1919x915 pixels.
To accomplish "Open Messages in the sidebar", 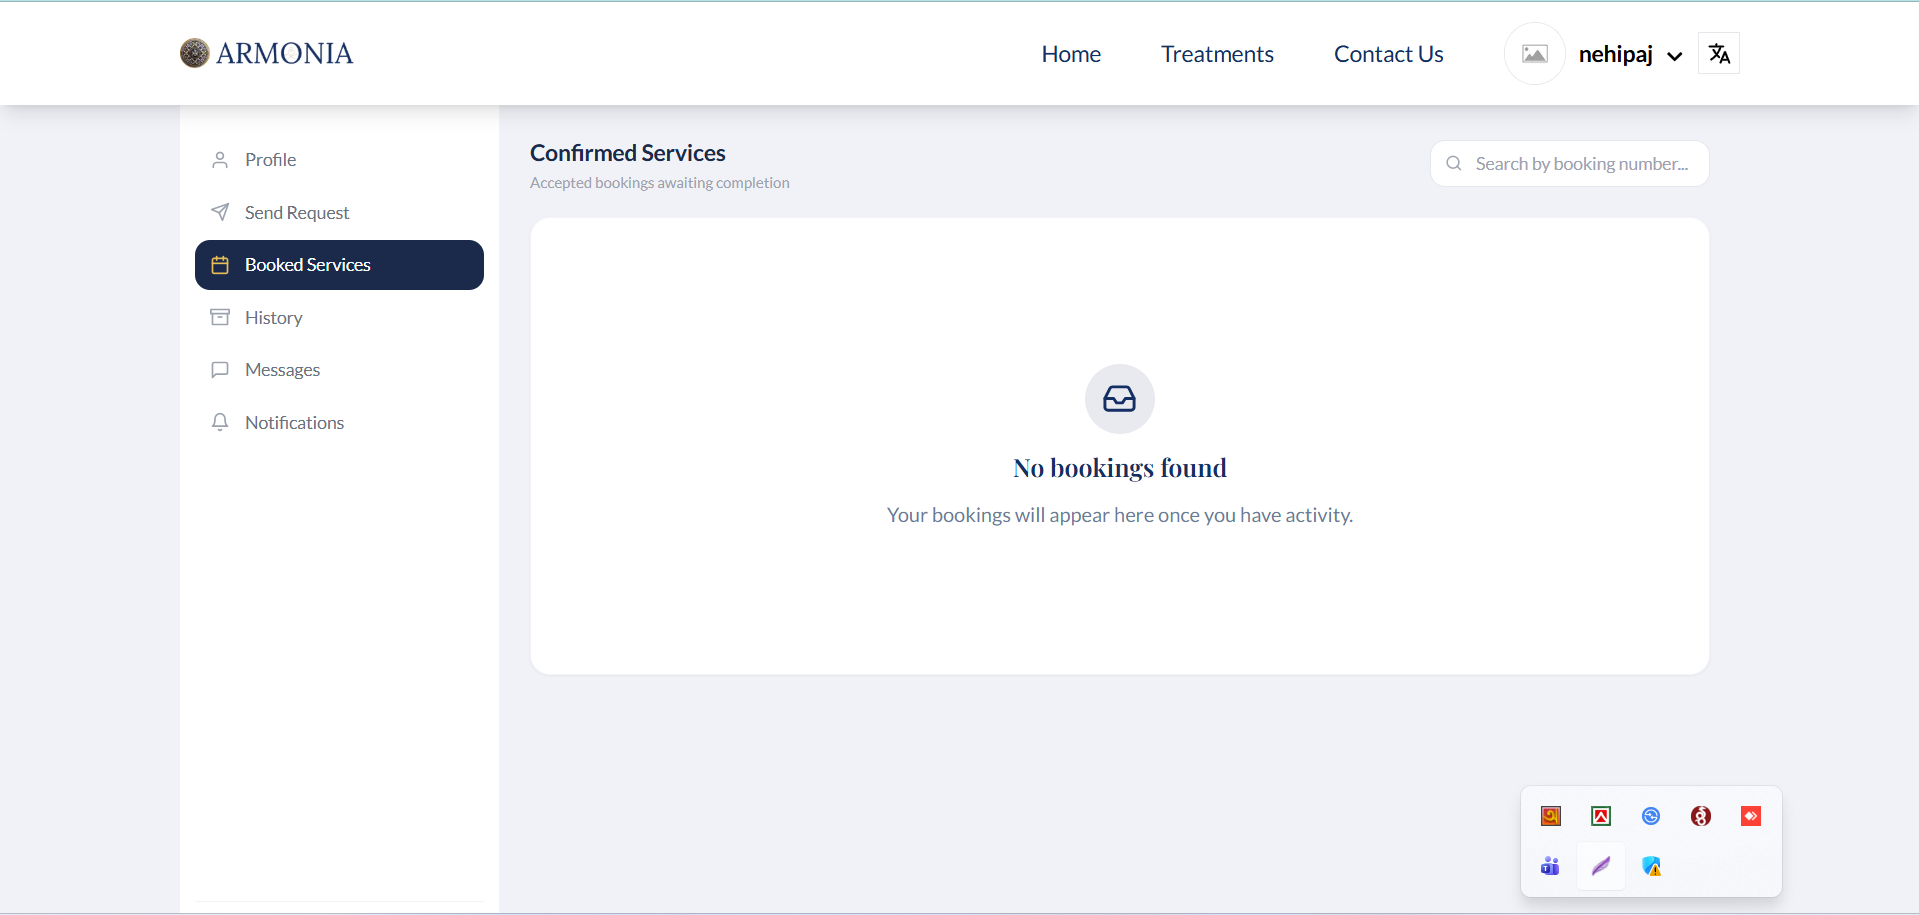I will (x=339, y=370).
